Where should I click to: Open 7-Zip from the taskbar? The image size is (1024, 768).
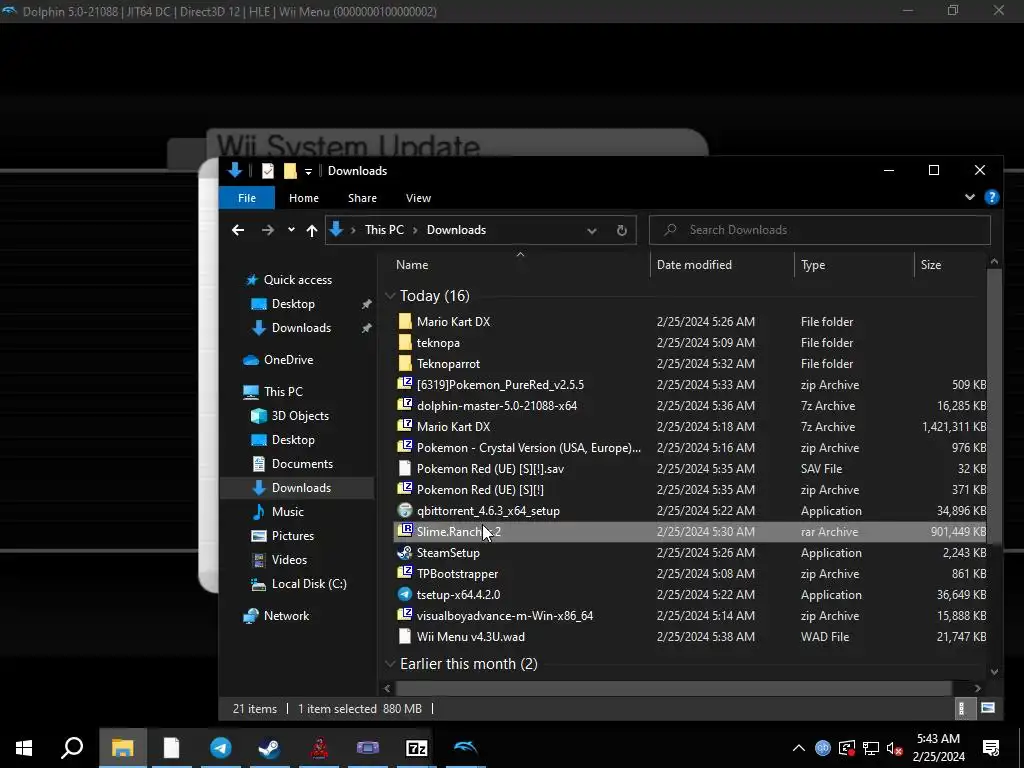click(x=417, y=748)
